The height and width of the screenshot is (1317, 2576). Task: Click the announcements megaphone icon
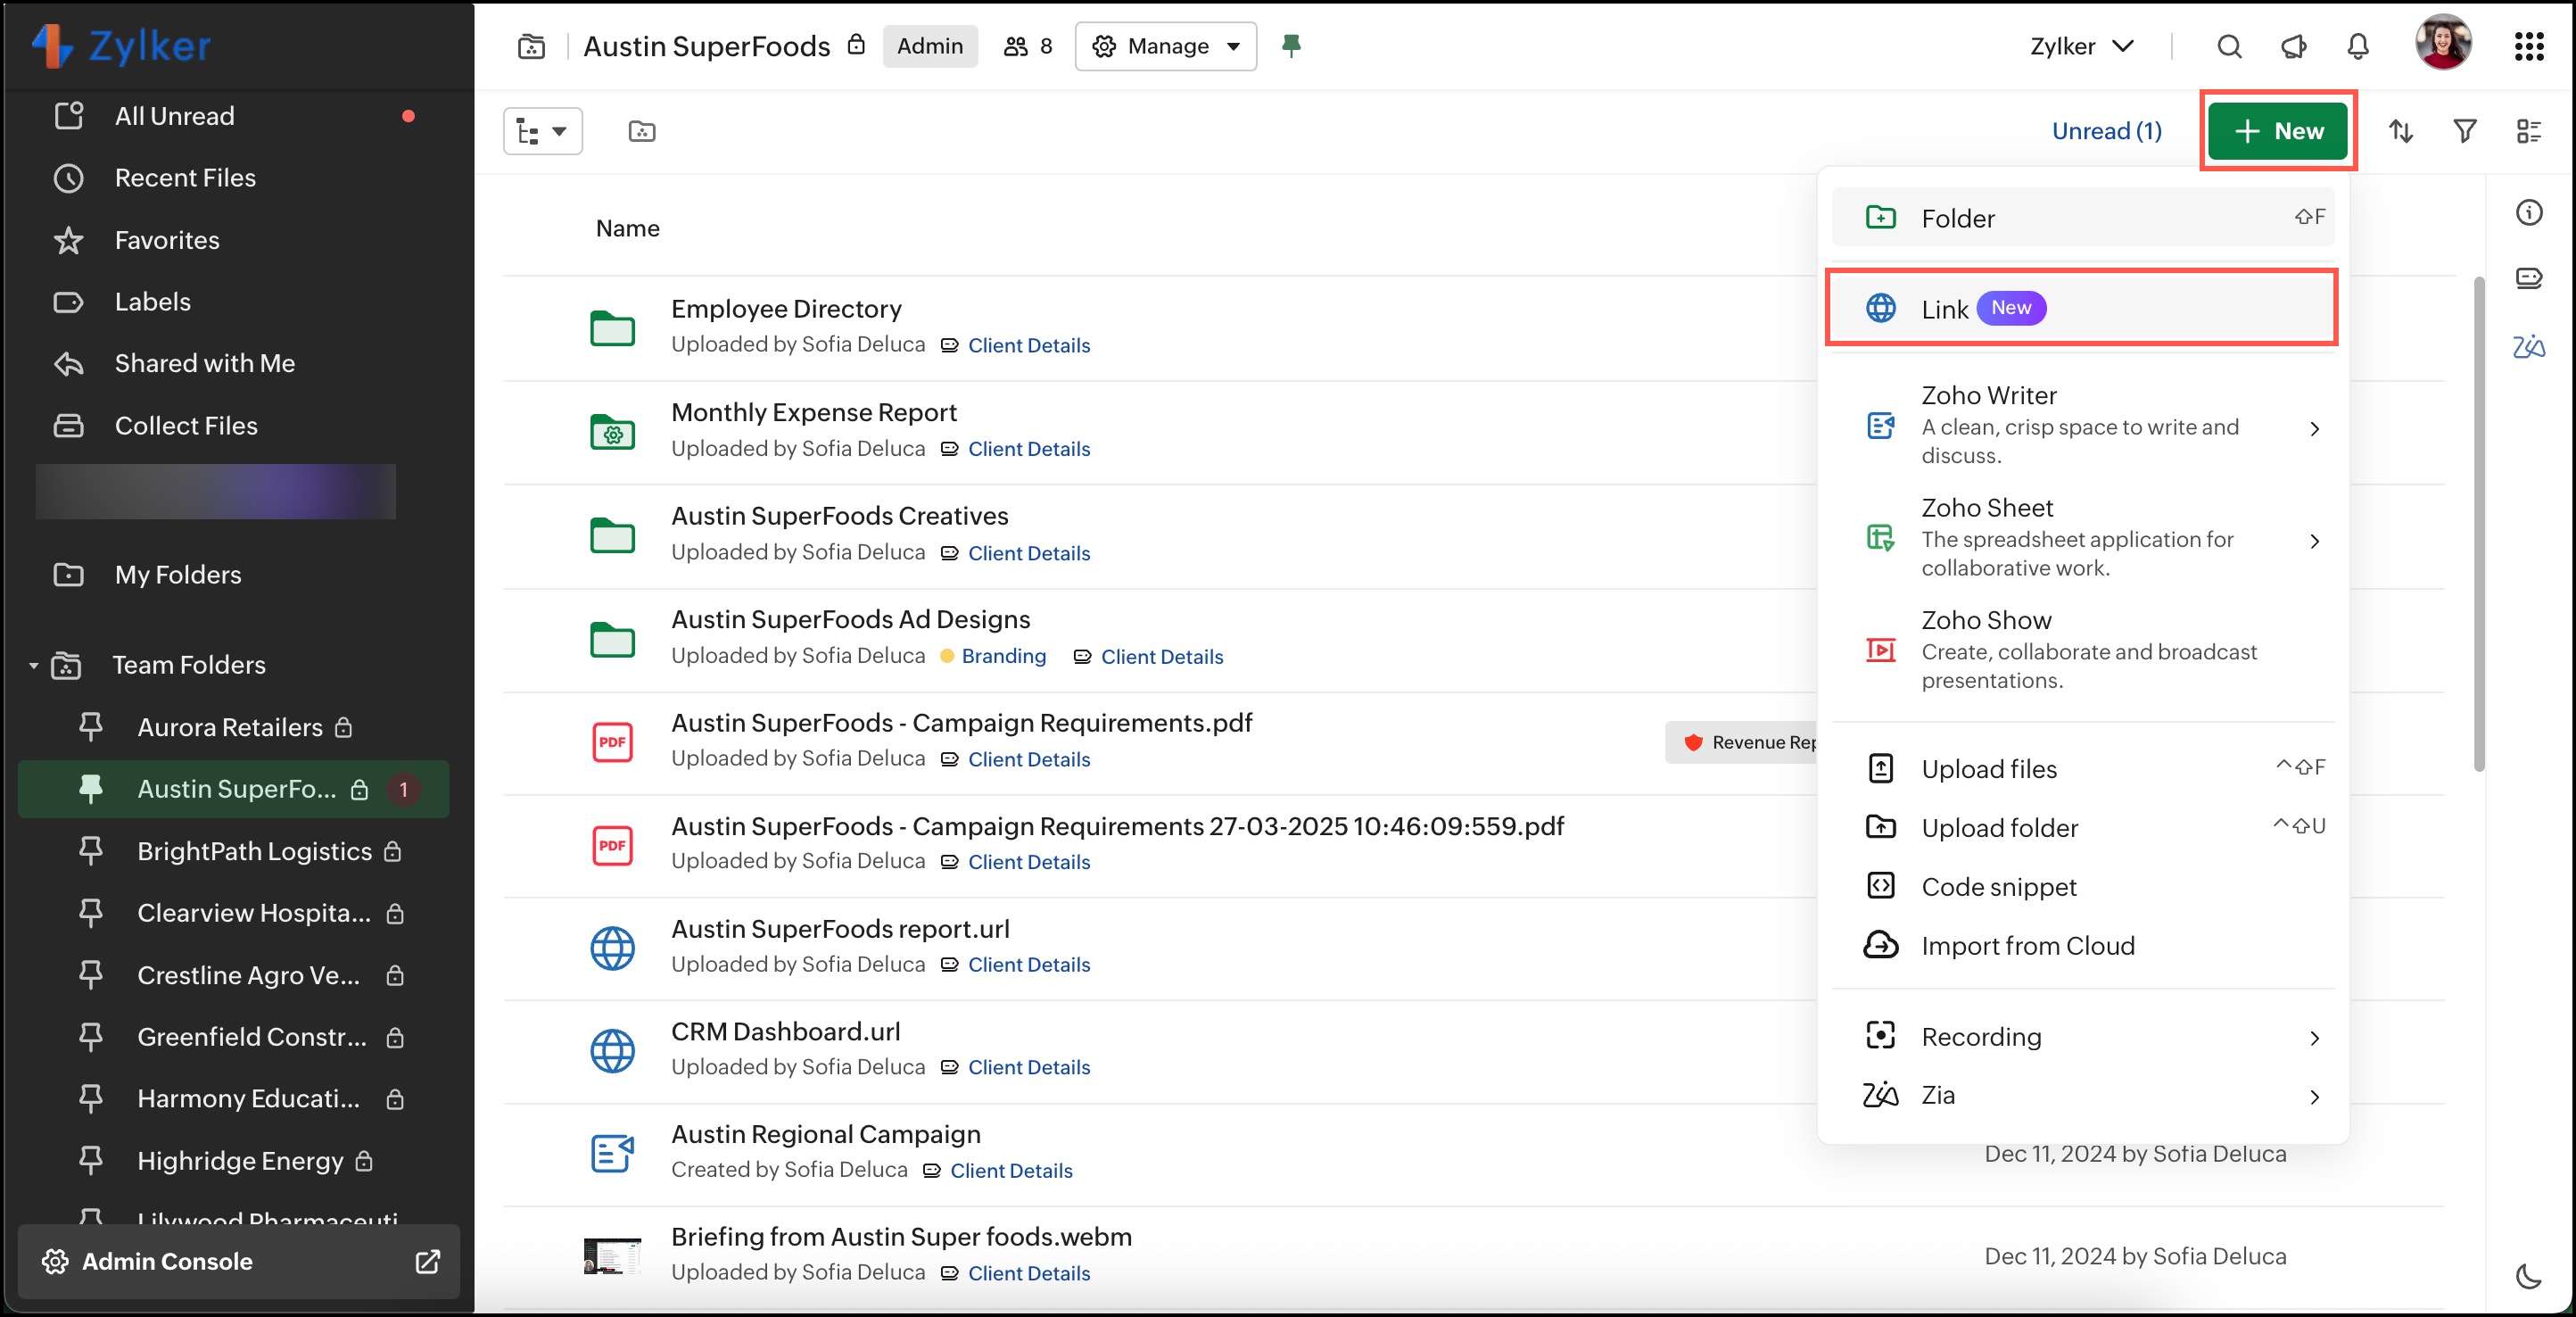tap(2293, 46)
